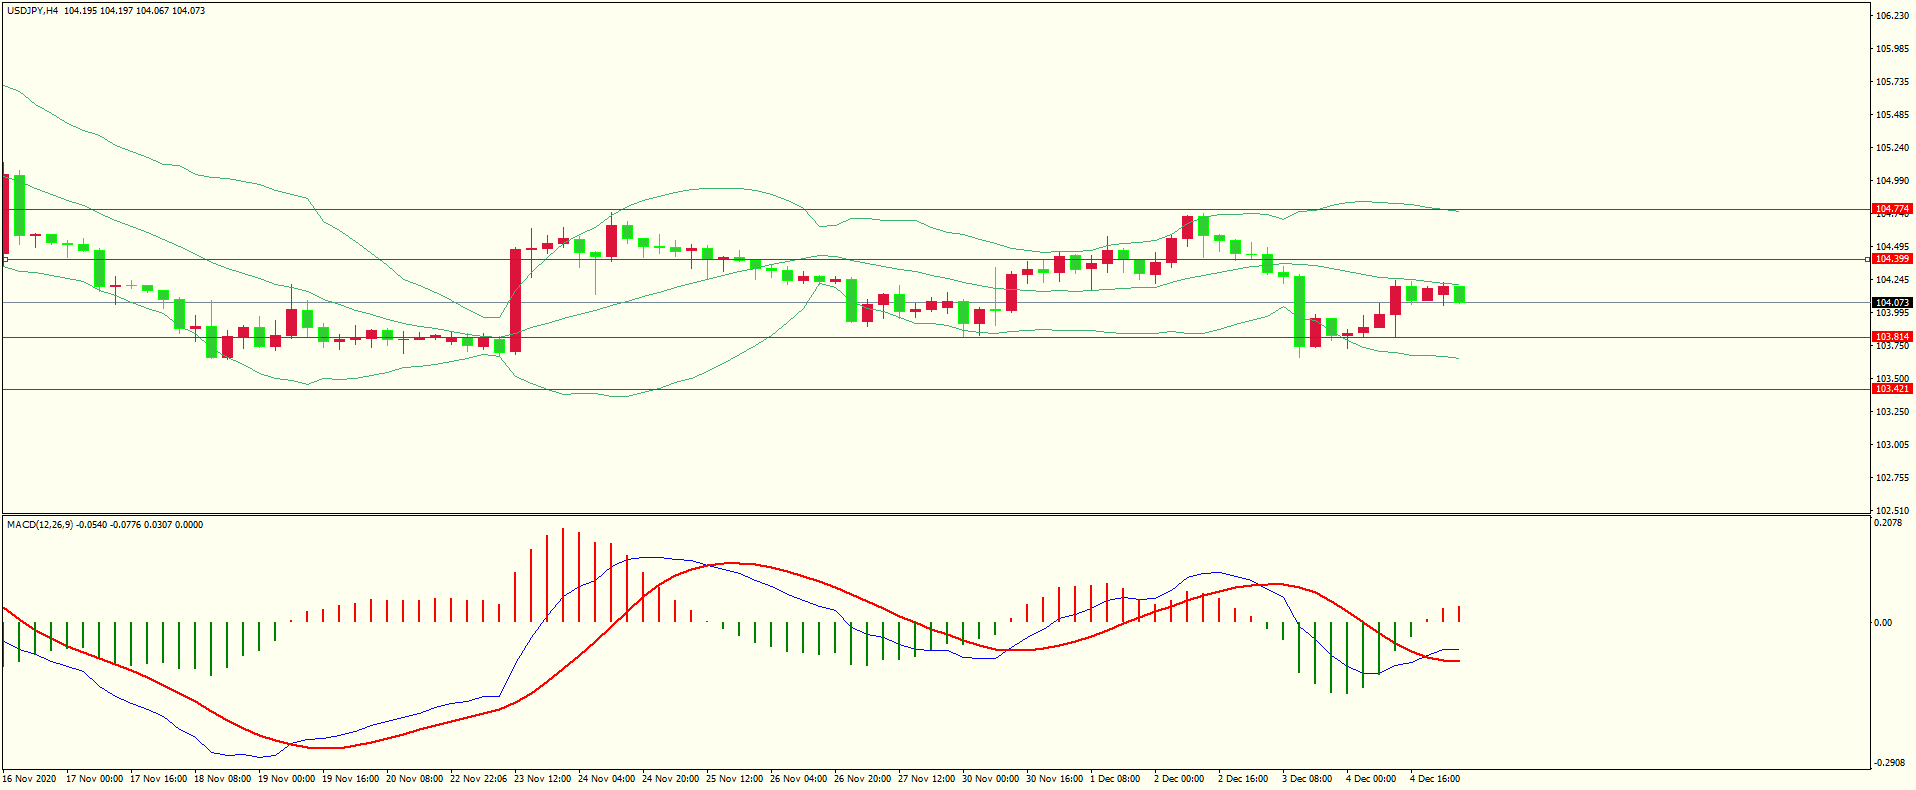Click the first tall green candle at 16 Nov
This screenshot has height=790, width=1916.
click(20, 205)
